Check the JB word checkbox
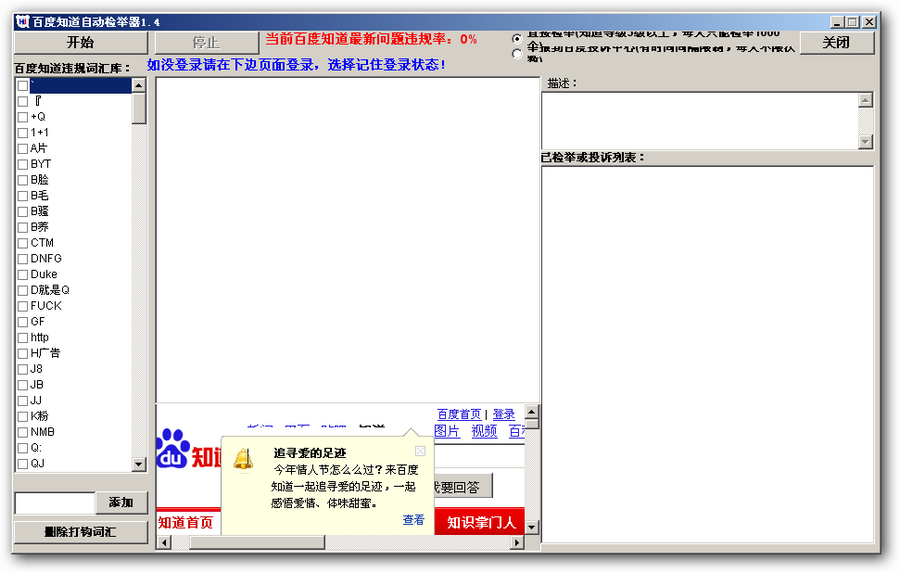Screen dimensions: 900x573 [x=23, y=385]
